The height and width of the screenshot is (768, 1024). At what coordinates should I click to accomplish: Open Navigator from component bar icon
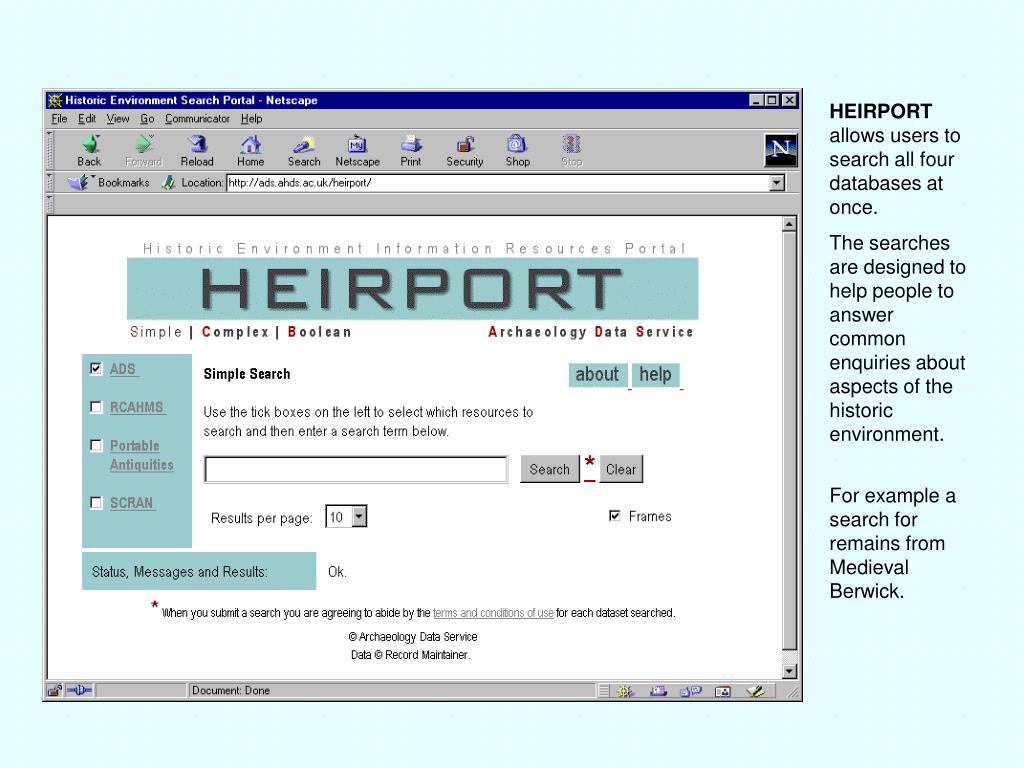626,691
